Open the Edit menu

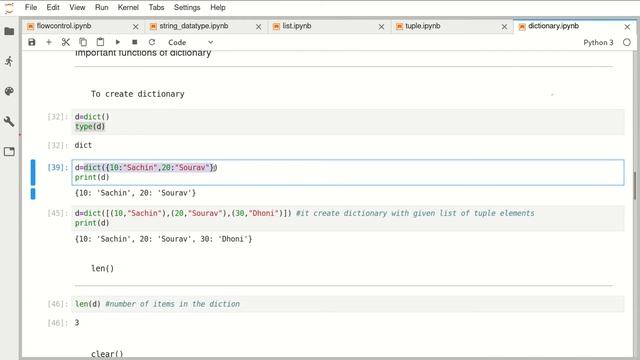coord(53,7)
